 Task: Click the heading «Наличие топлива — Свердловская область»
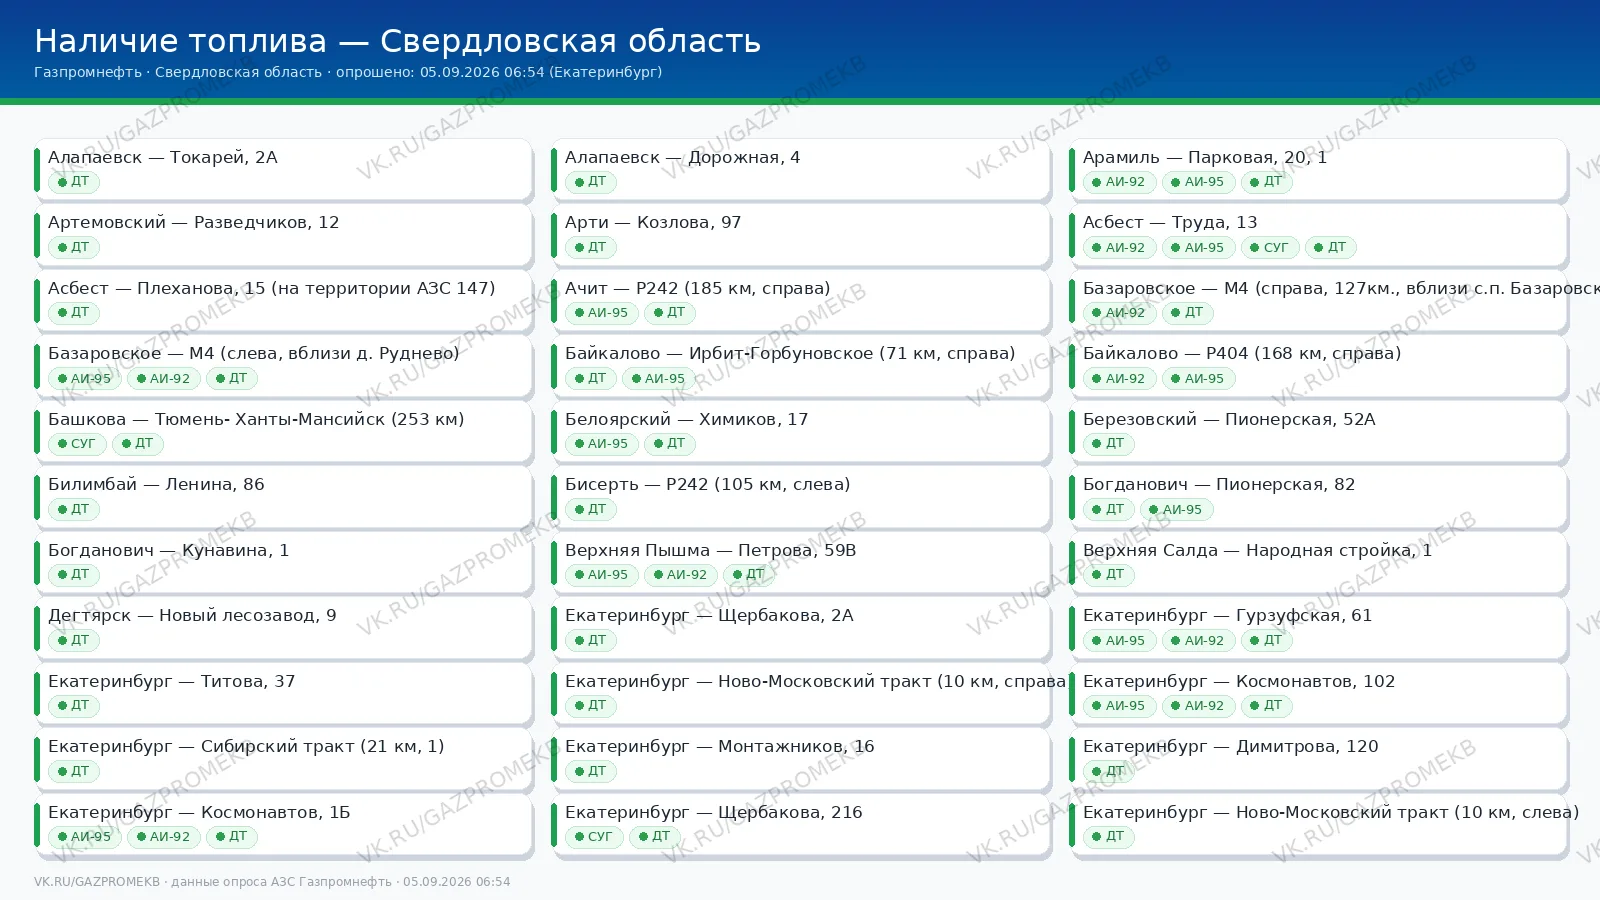pos(397,41)
